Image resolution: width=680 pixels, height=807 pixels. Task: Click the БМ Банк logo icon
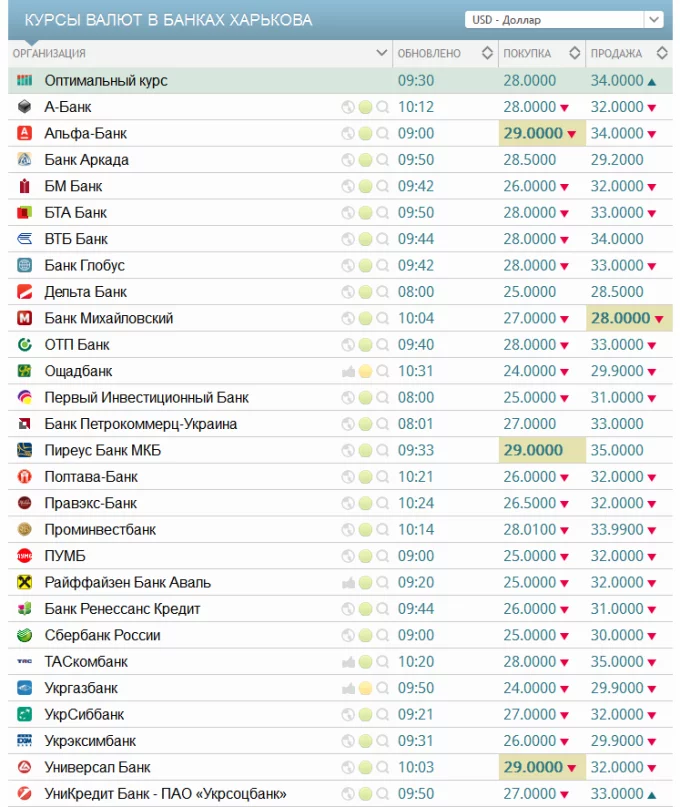(24, 186)
